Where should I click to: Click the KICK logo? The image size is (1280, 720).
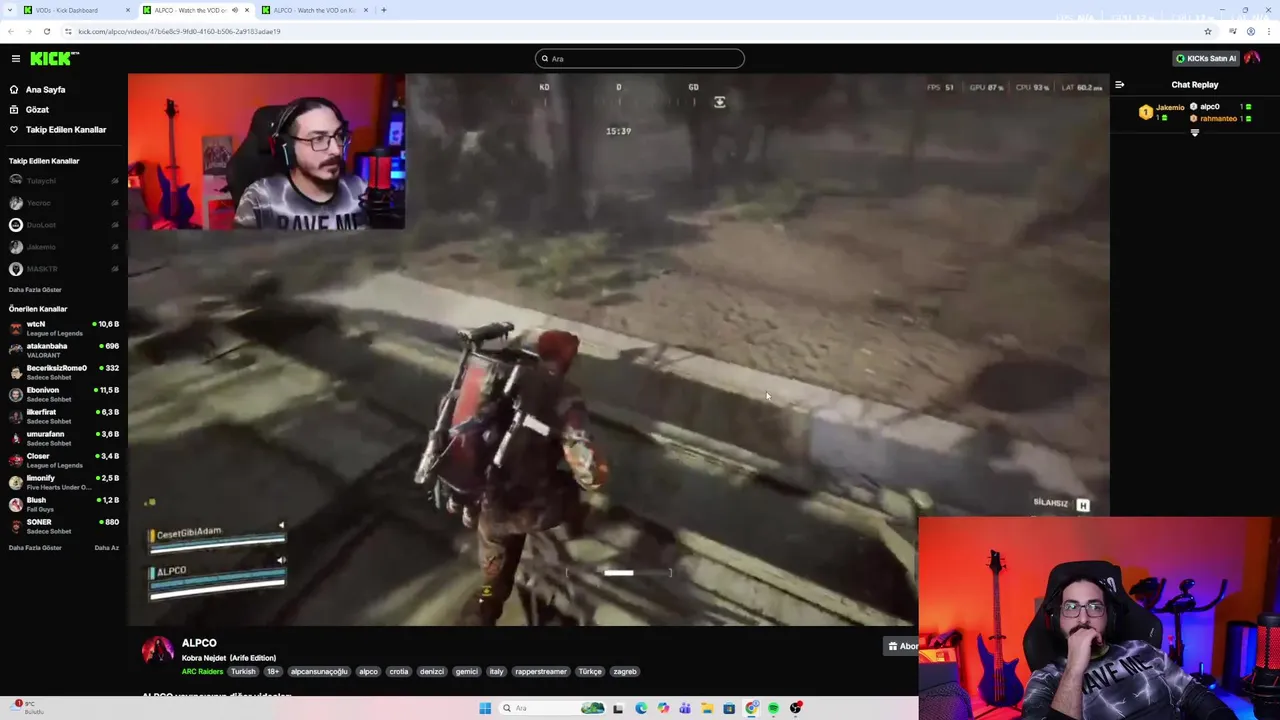54,58
